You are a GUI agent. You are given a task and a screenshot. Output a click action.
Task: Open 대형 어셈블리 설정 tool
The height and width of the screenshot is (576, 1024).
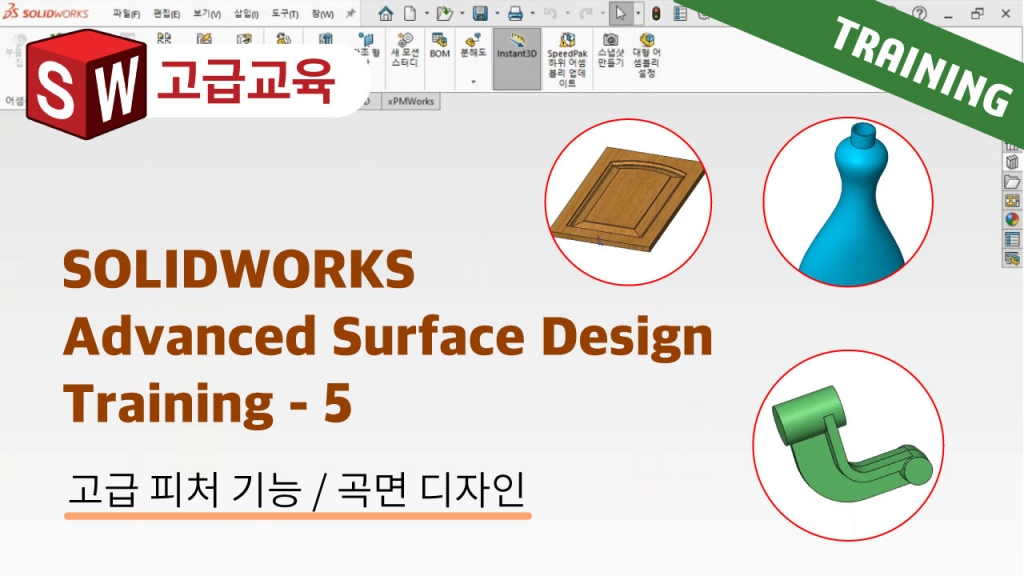tap(647, 55)
